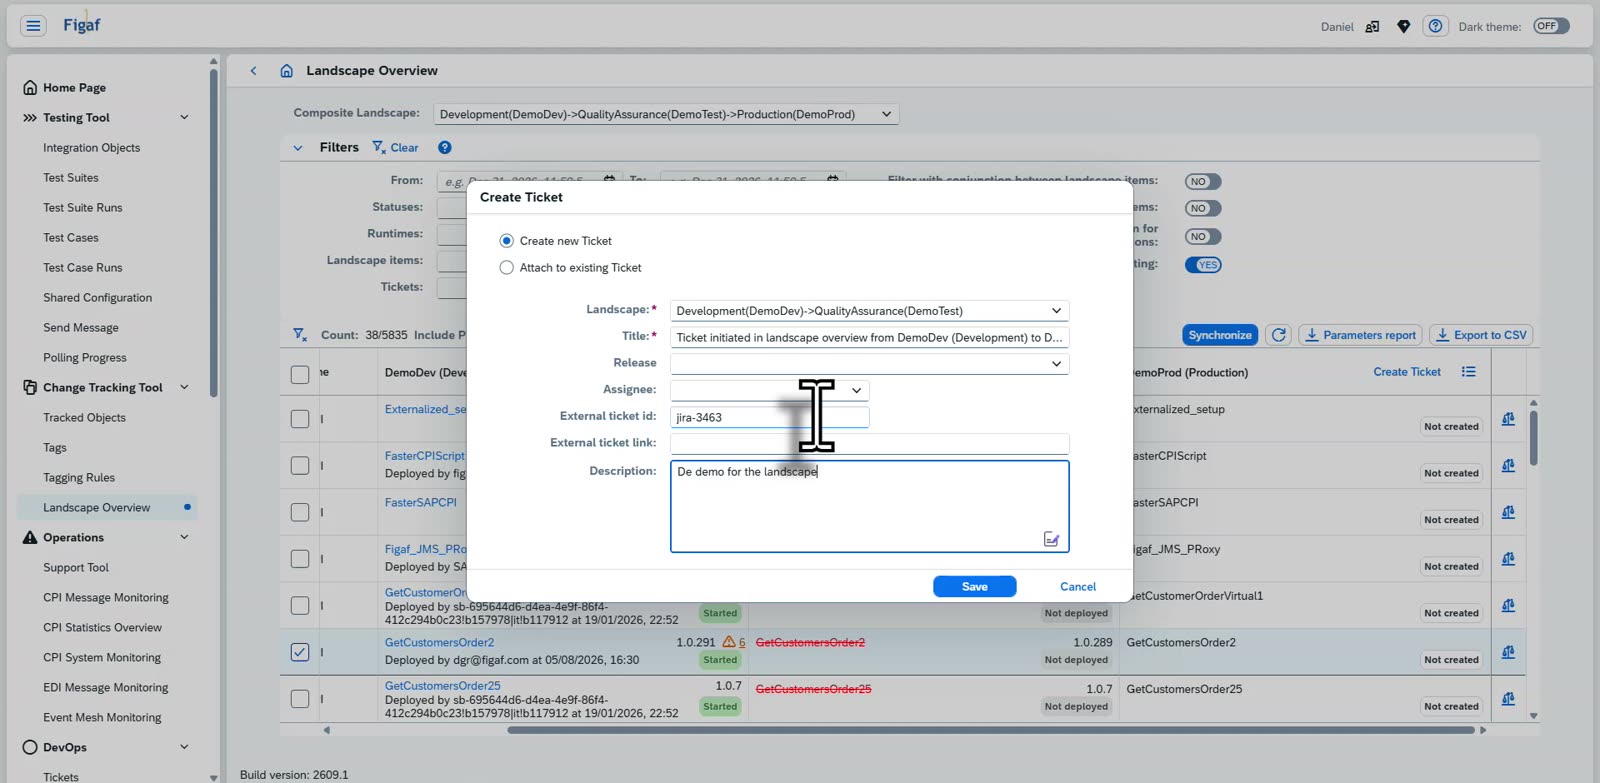The image size is (1600, 783).
Task: Uncheck the GetCustomersOrder2 row checkbox
Action: [x=300, y=652]
